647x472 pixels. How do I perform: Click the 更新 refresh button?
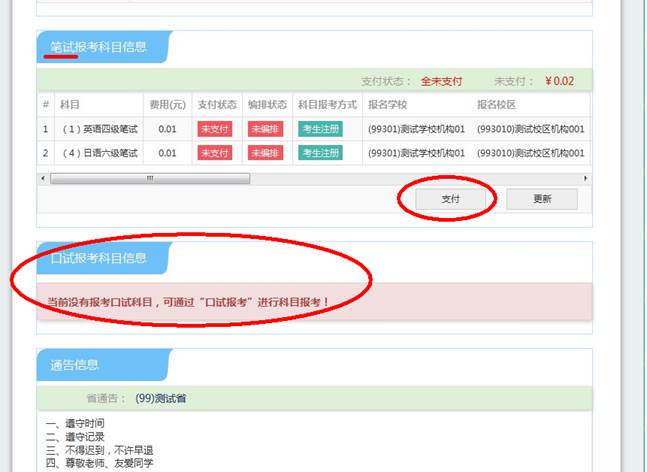click(542, 199)
